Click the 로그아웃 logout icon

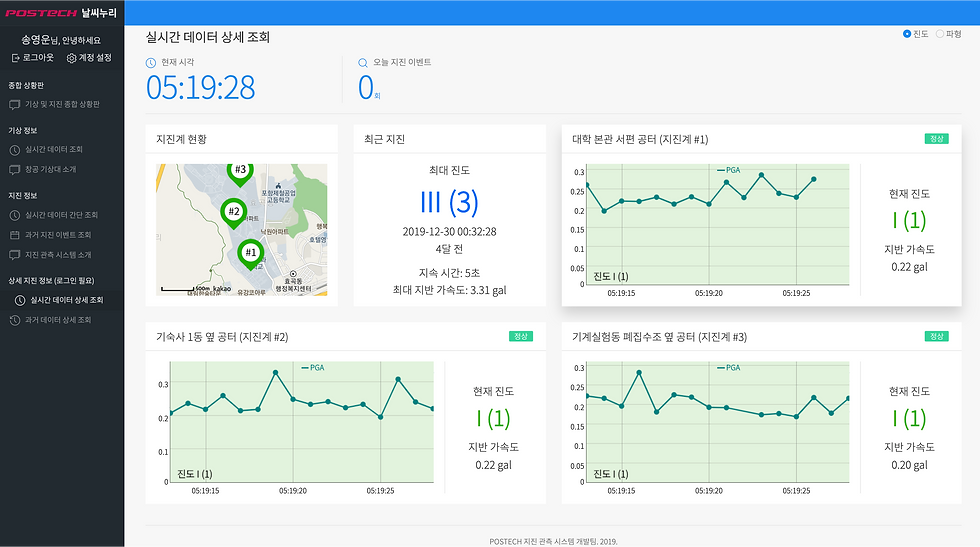[16, 58]
